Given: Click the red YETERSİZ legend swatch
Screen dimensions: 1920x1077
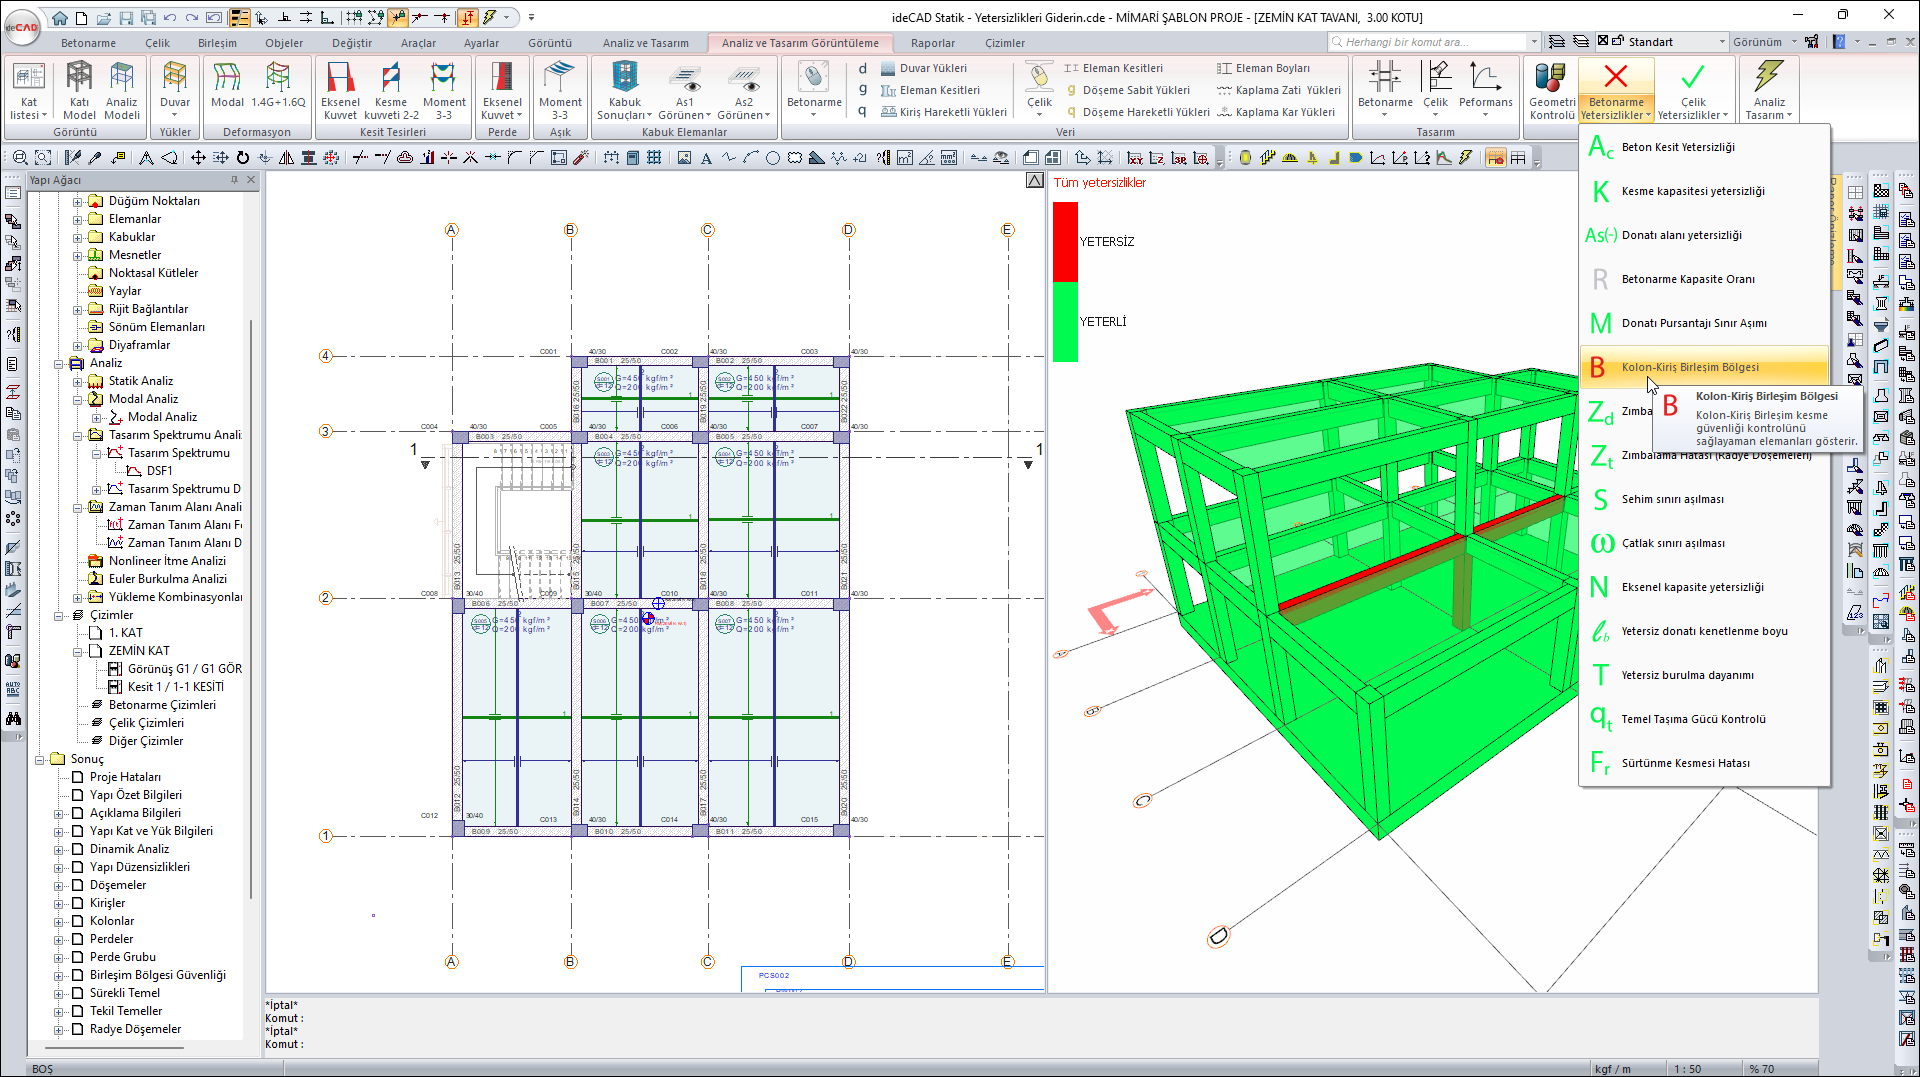Looking at the screenshot, I should (x=1065, y=241).
